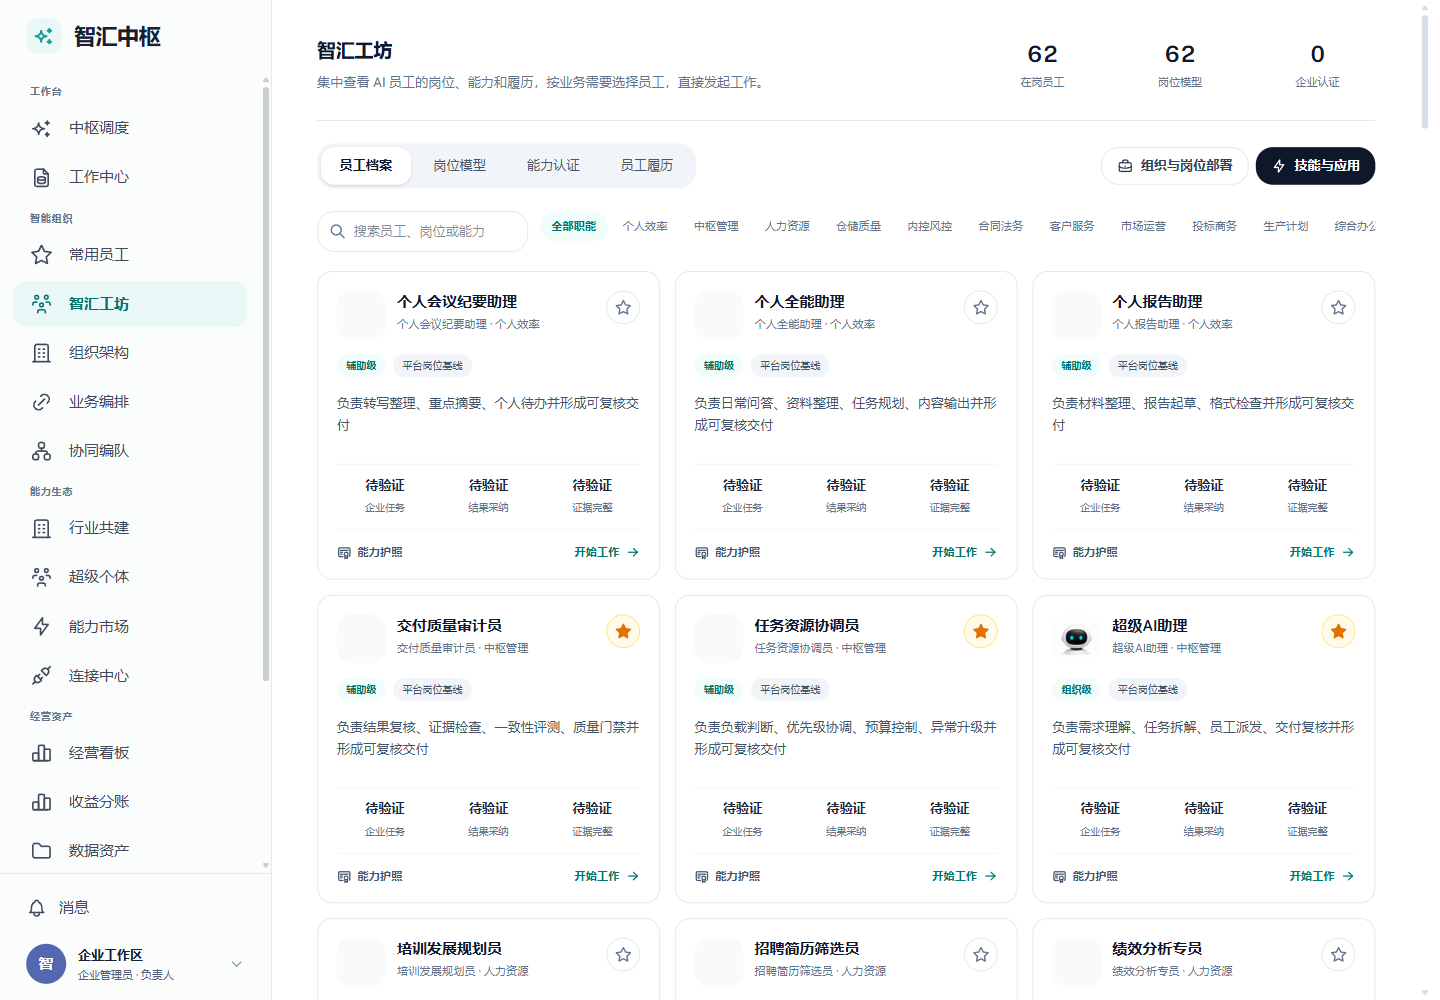Unfavorite the 交付质量审计员 card

tap(623, 631)
